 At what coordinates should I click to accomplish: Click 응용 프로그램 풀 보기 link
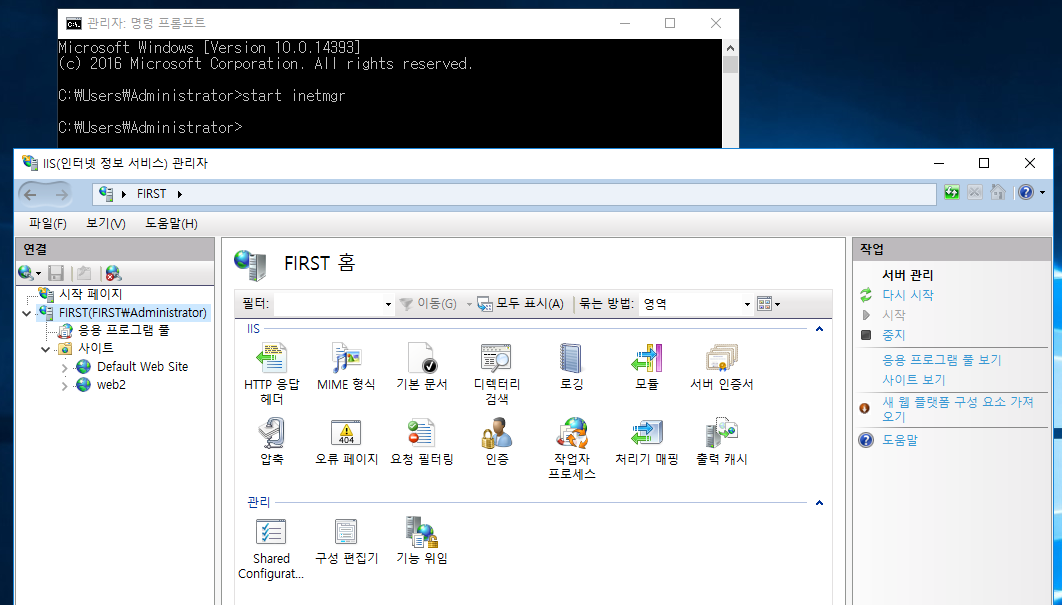(x=941, y=360)
